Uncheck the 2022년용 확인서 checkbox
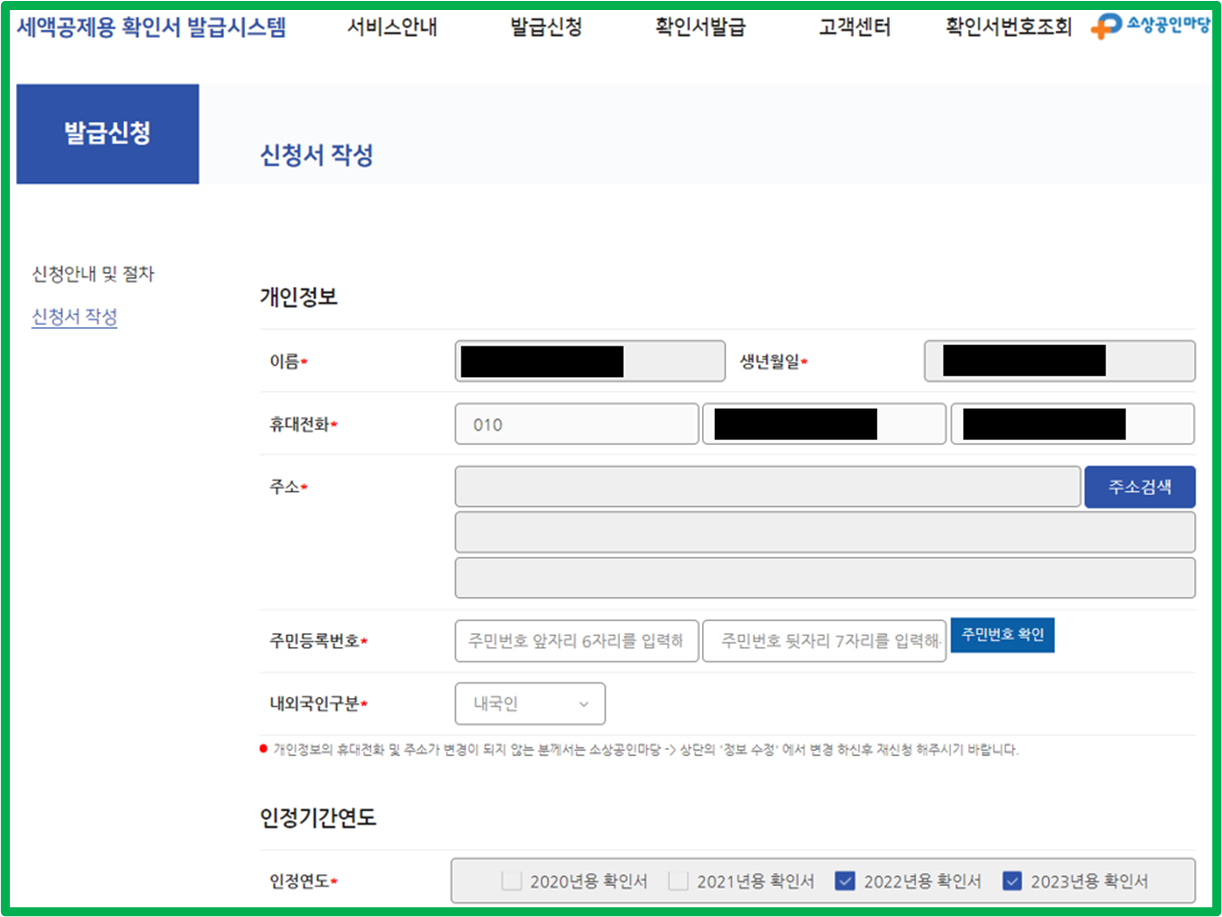 click(845, 881)
